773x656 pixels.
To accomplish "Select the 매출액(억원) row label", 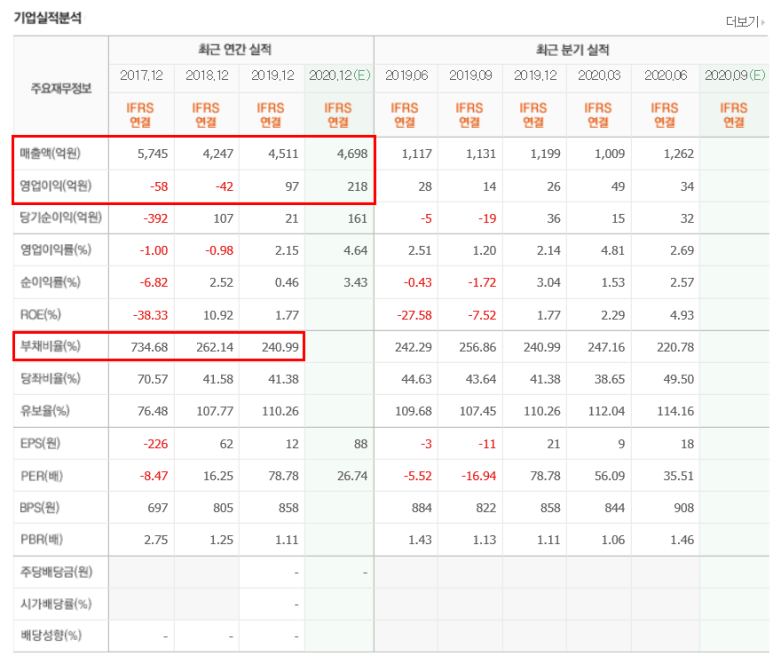I will tap(50, 154).
